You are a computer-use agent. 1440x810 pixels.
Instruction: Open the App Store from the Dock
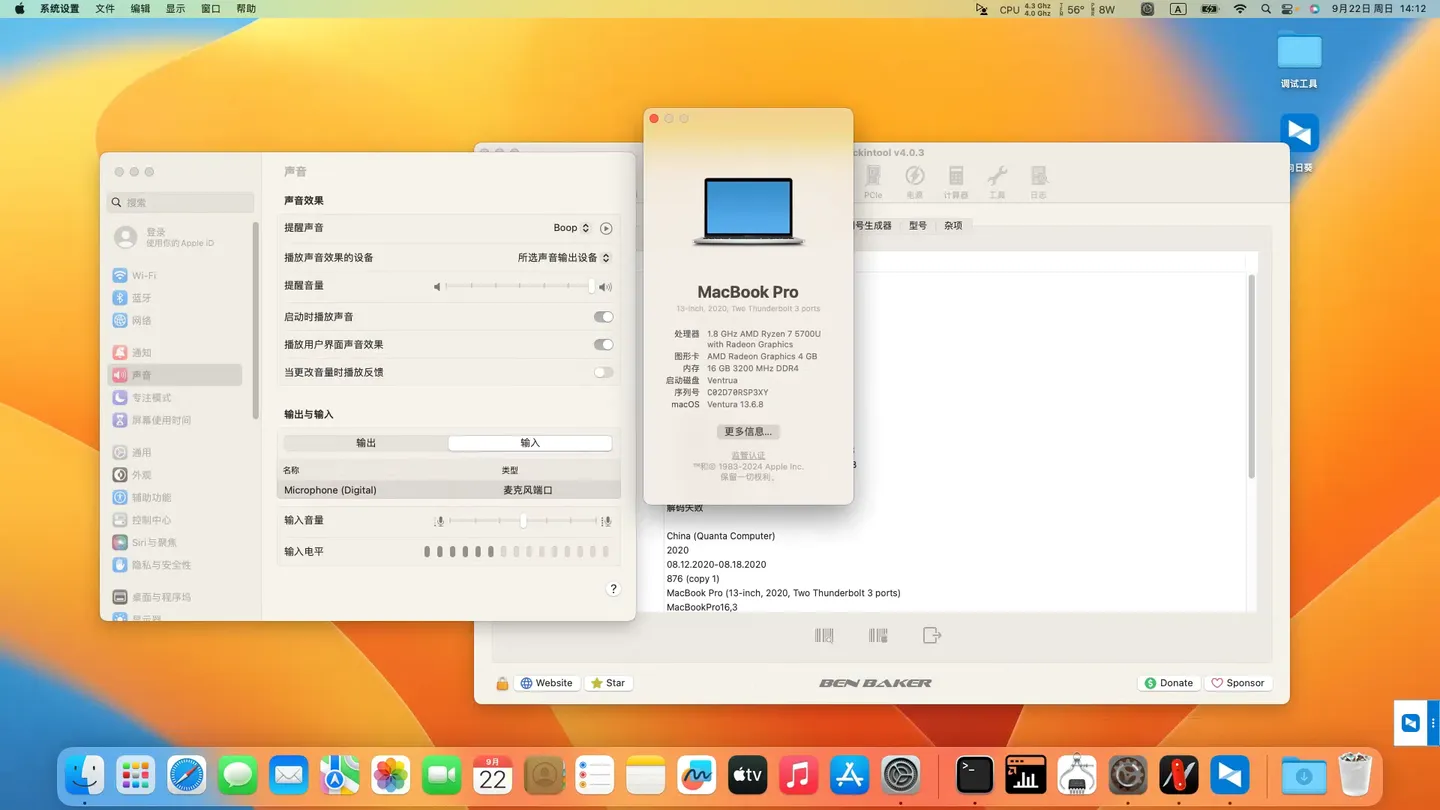849,774
